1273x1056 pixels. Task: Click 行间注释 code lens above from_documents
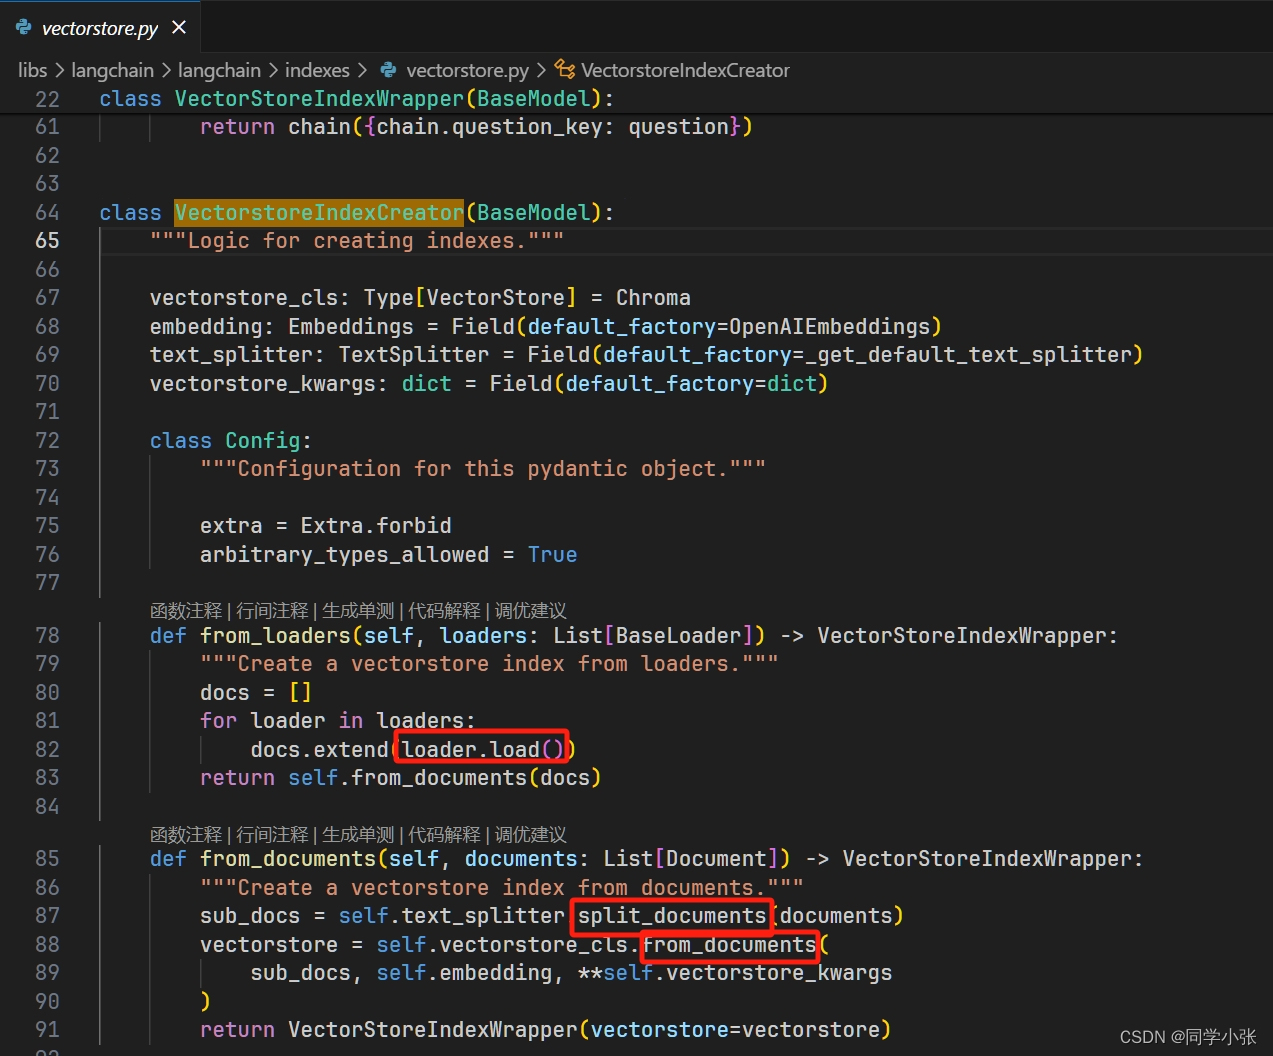(x=272, y=834)
